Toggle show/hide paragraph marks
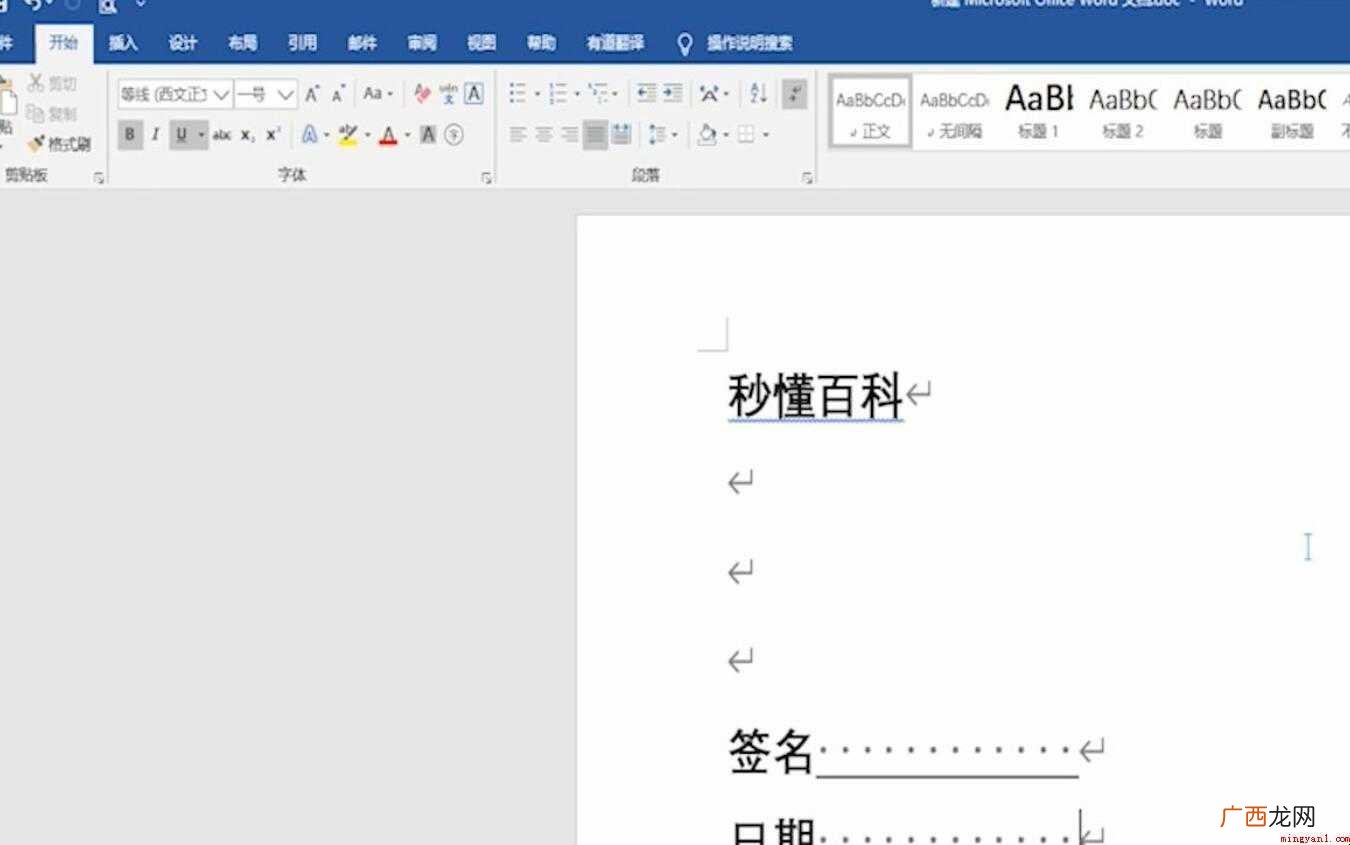1350x845 pixels. click(x=795, y=94)
